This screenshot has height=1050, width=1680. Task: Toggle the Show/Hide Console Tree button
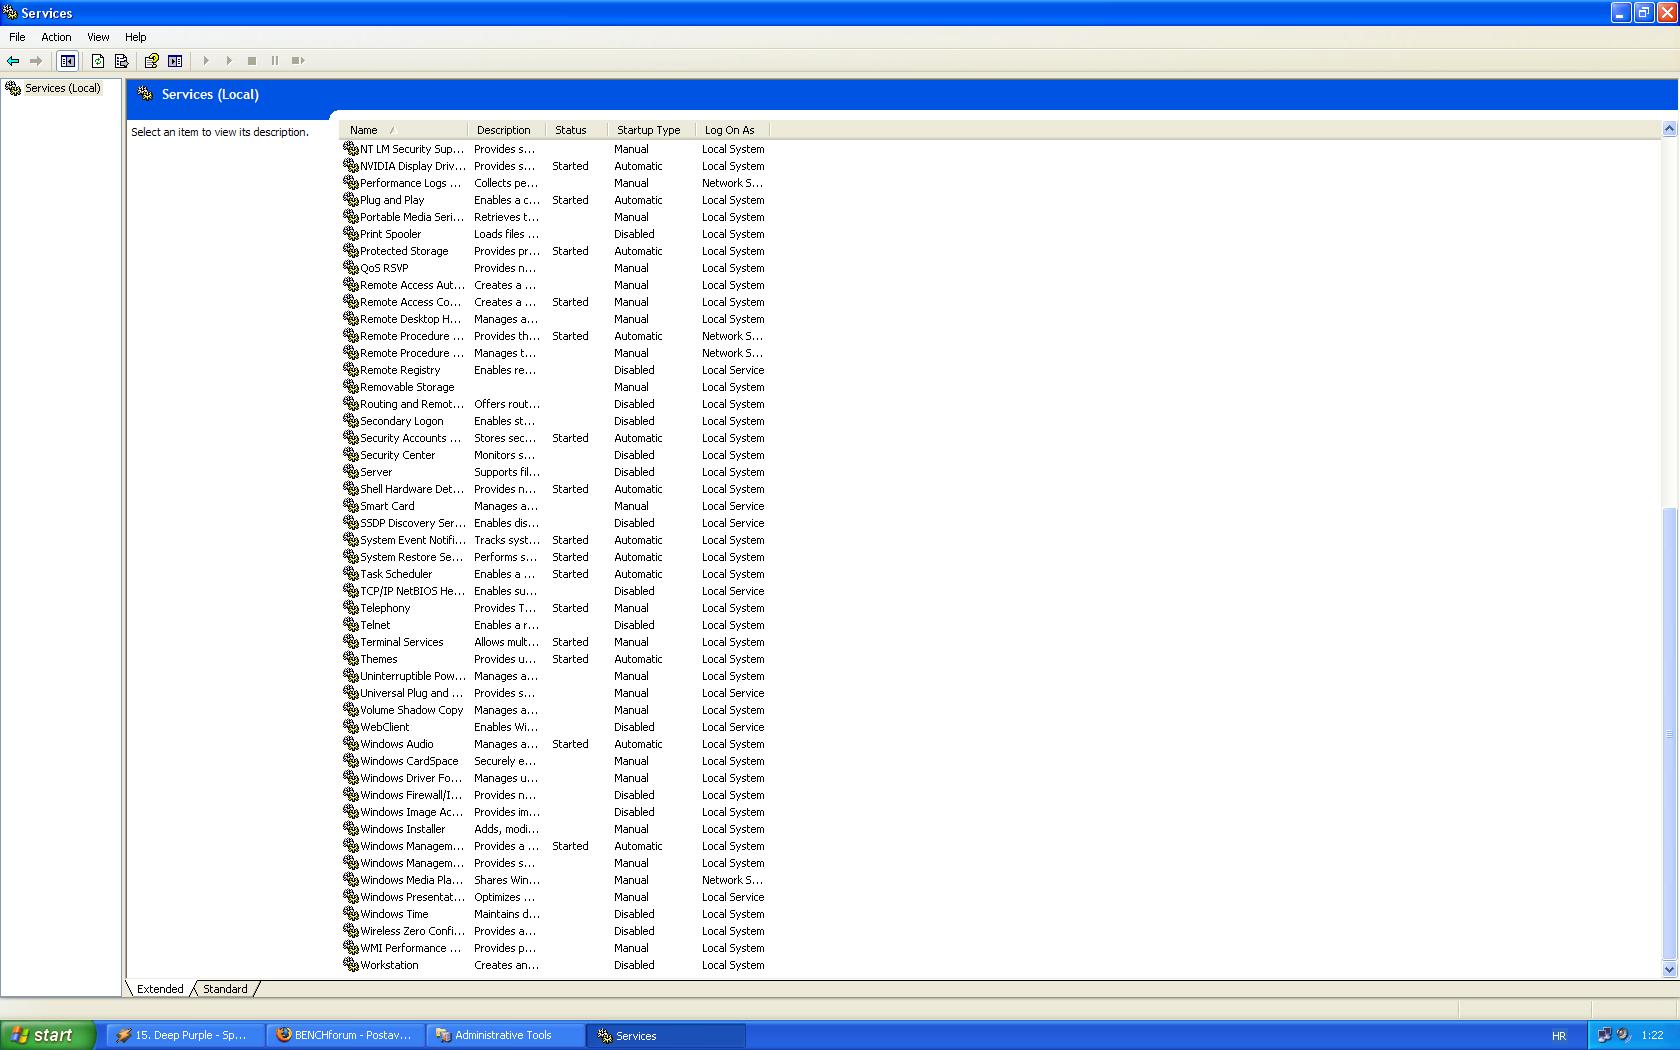pyautogui.click(x=67, y=61)
